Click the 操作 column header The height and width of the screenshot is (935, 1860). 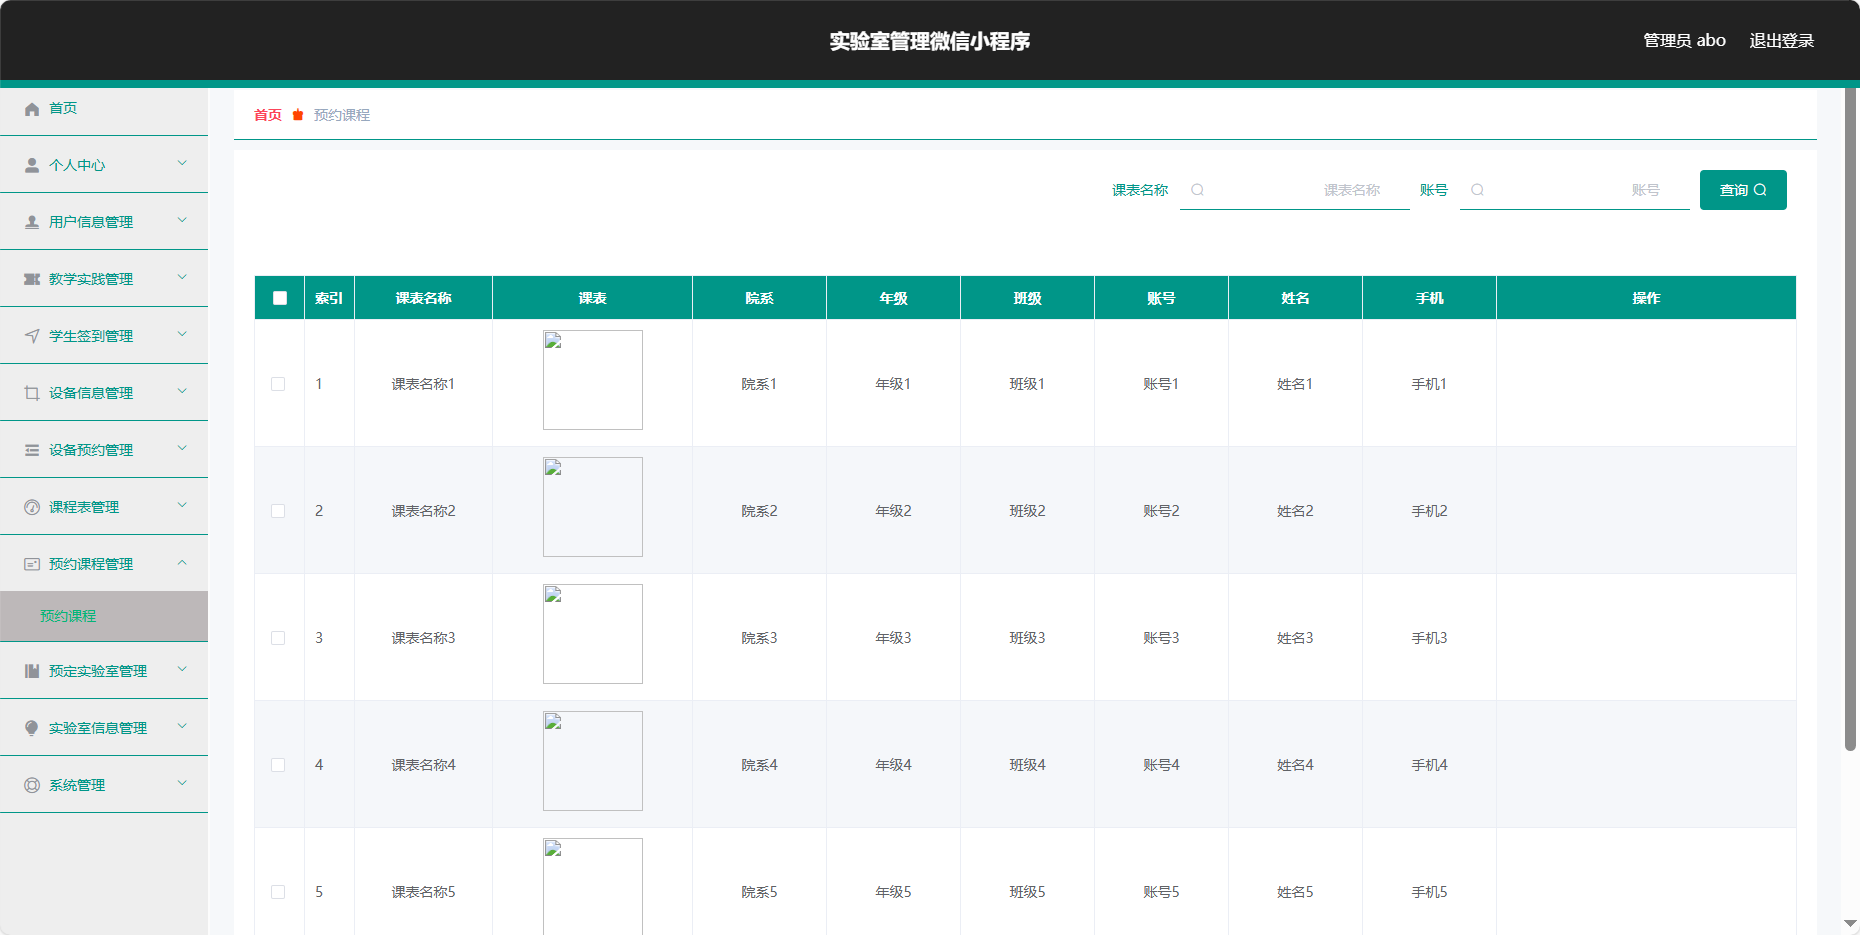(1646, 298)
